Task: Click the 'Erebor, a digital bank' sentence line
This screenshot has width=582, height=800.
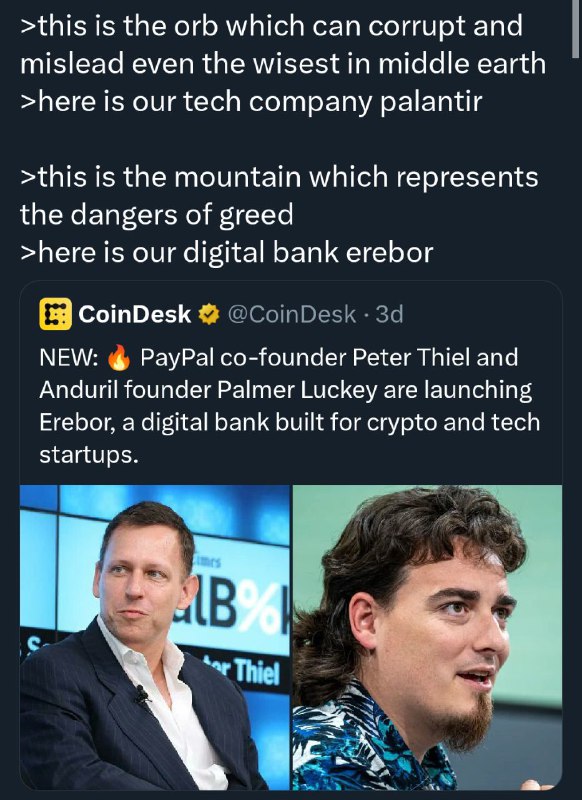Action: (289, 422)
